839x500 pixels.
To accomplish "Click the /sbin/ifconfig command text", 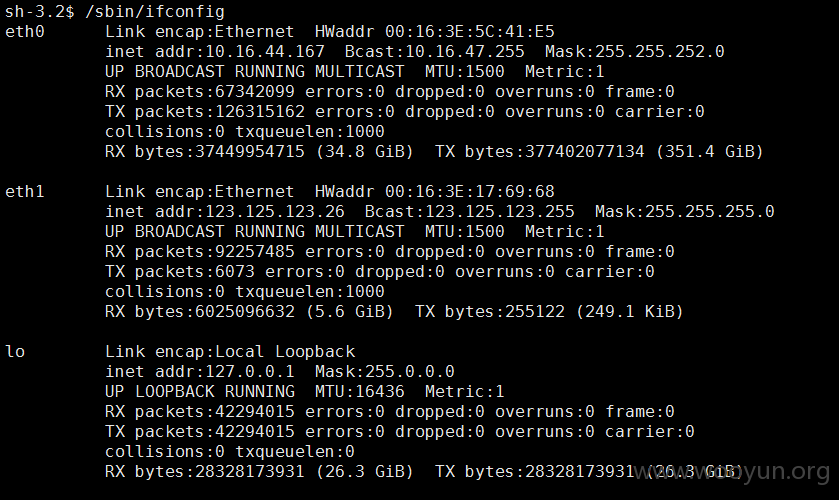I will click(x=155, y=12).
